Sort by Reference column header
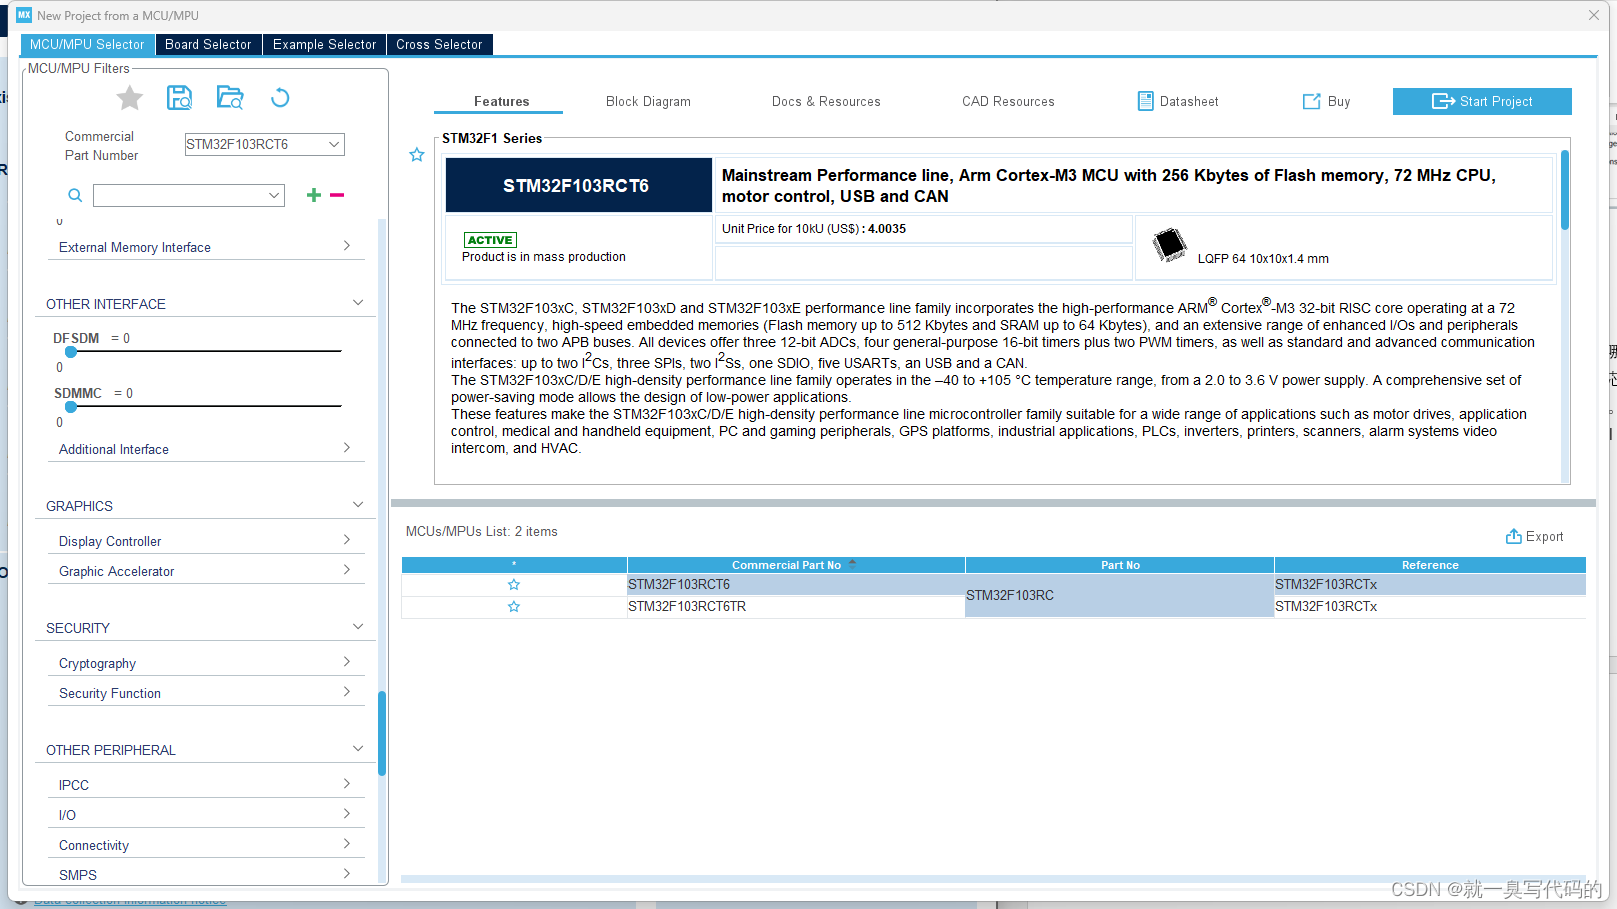 [1430, 565]
